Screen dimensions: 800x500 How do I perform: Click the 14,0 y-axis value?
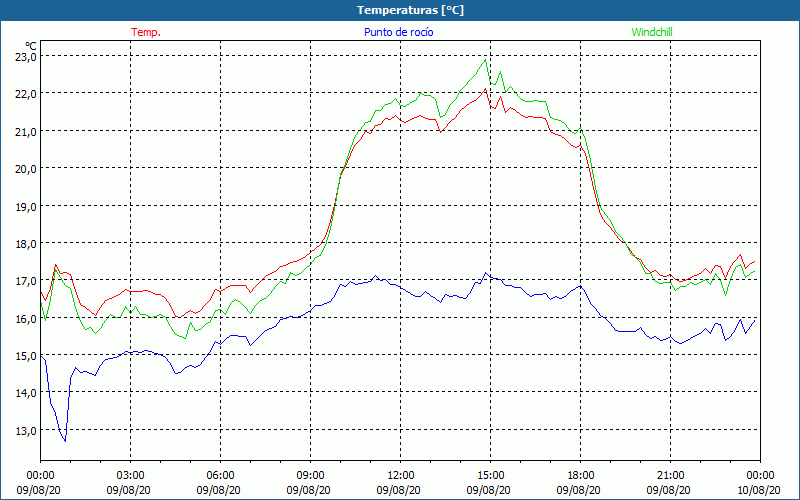pos(26,393)
